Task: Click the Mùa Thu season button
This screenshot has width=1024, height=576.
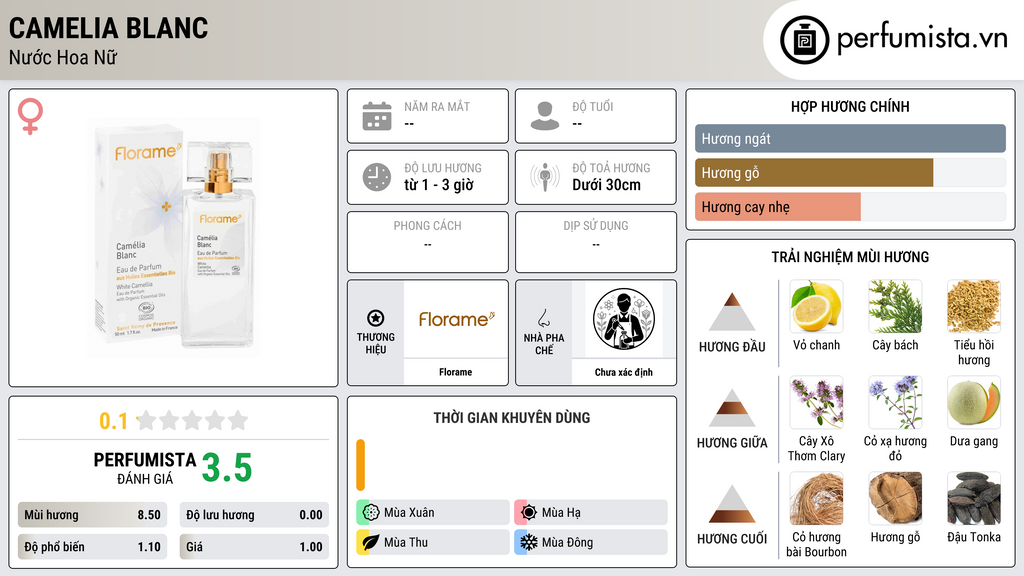Action: (x=432, y=542)
